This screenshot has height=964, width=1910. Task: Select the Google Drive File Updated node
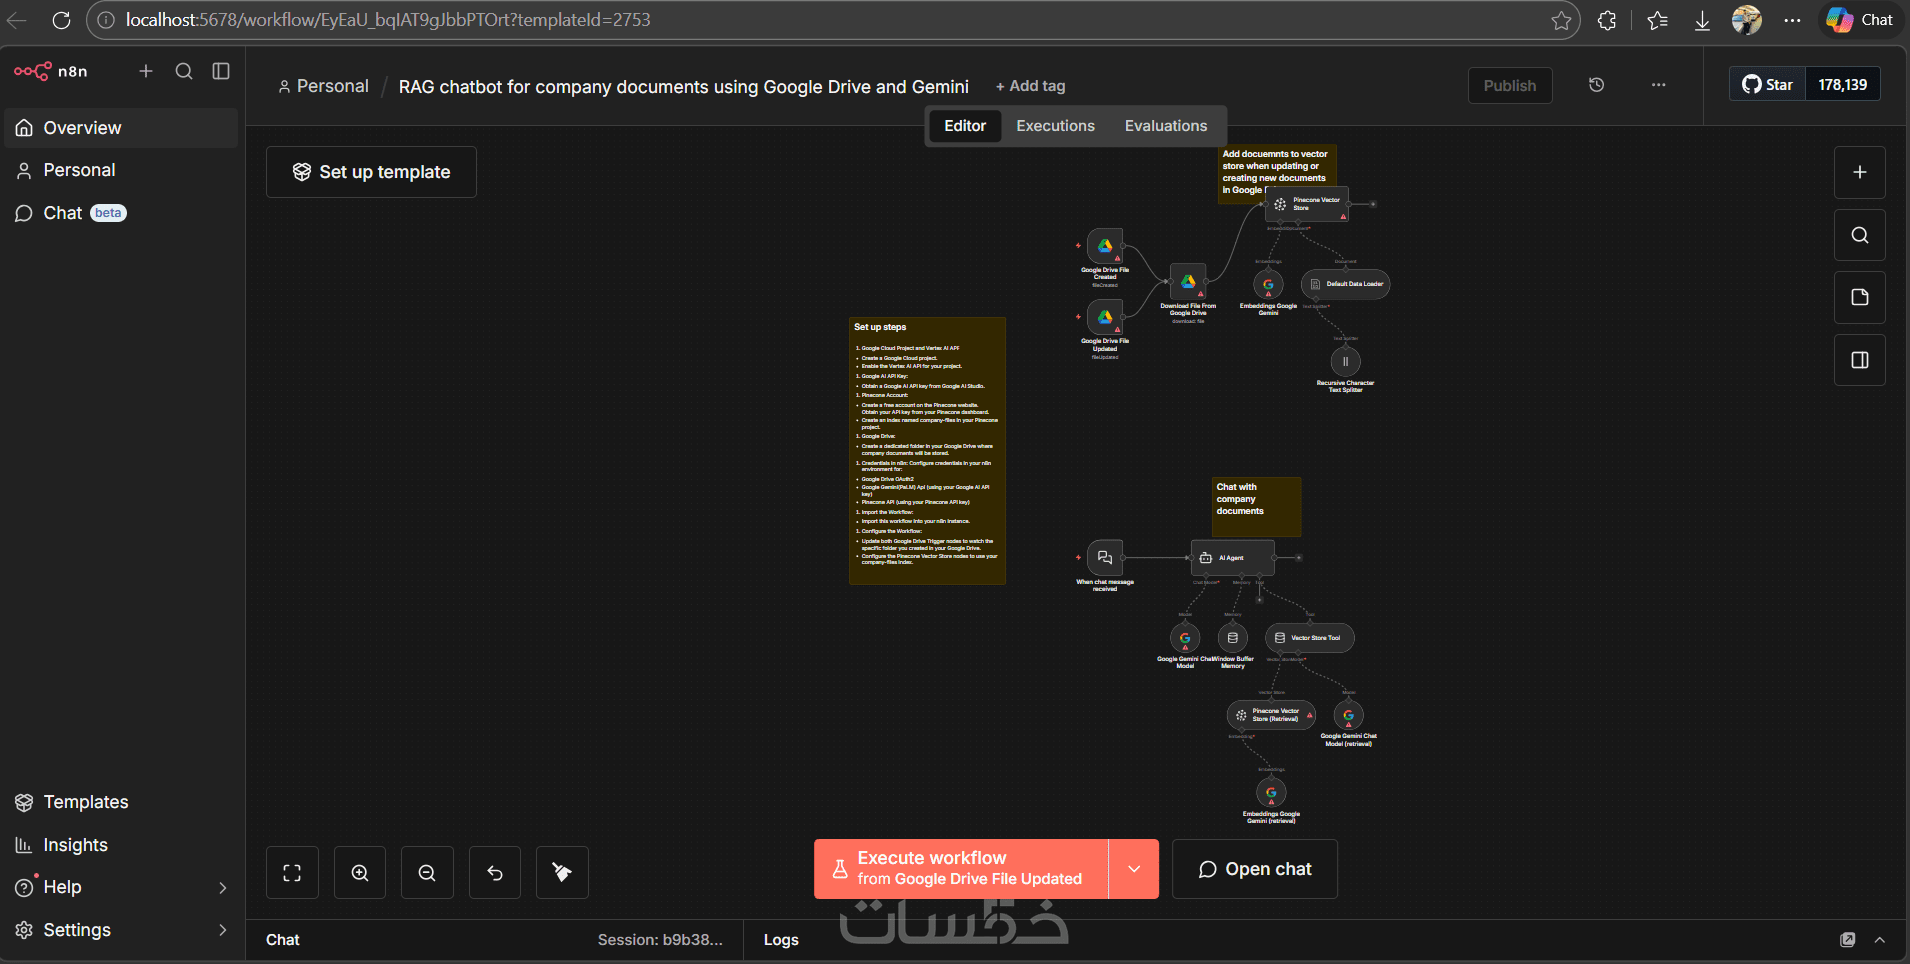pos(1105,317)
